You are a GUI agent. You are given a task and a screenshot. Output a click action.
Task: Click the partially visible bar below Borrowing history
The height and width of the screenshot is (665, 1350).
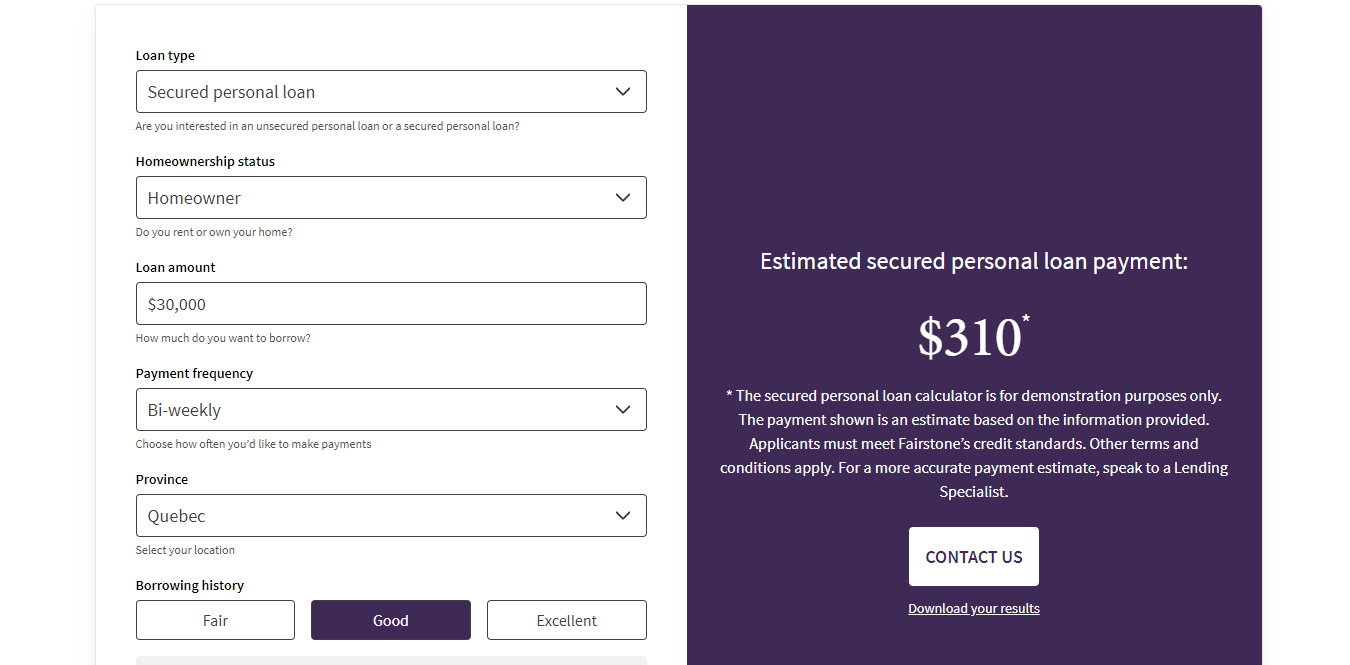click(391, 660)
